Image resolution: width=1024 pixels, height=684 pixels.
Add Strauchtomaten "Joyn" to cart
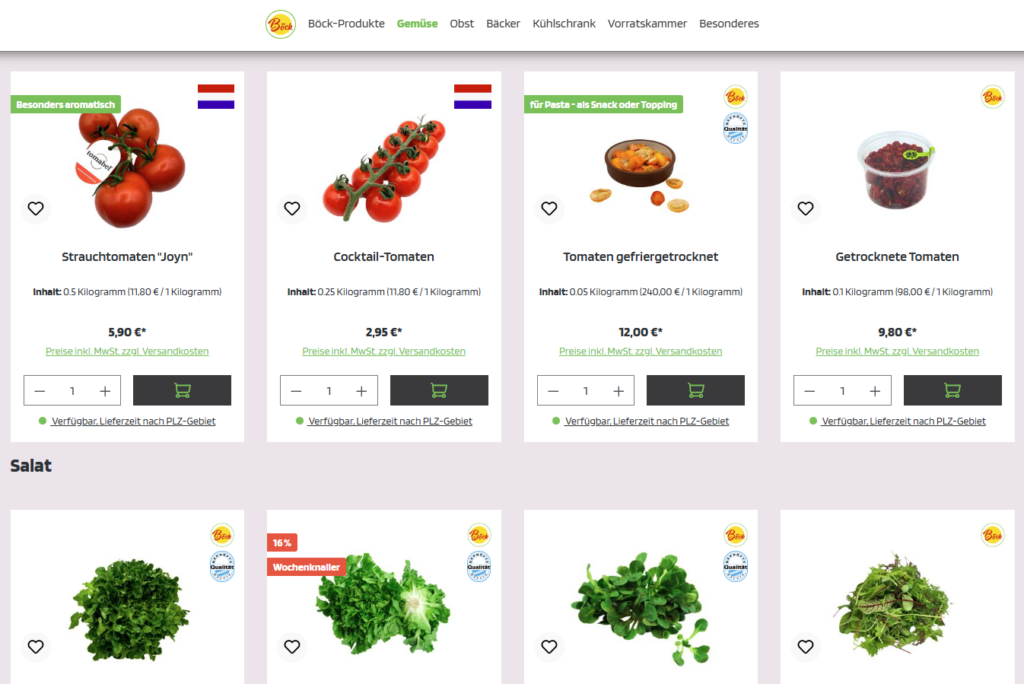coord(182,391)
